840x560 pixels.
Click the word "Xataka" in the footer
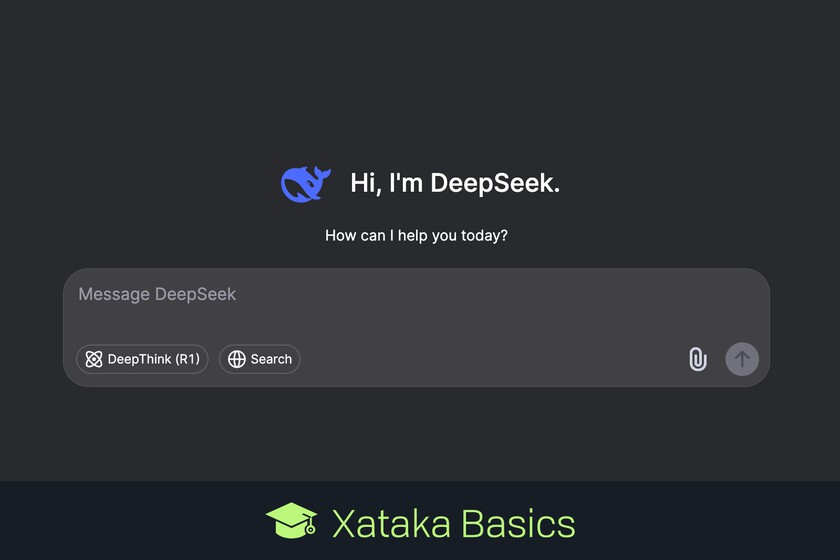[x=390, y=523]
